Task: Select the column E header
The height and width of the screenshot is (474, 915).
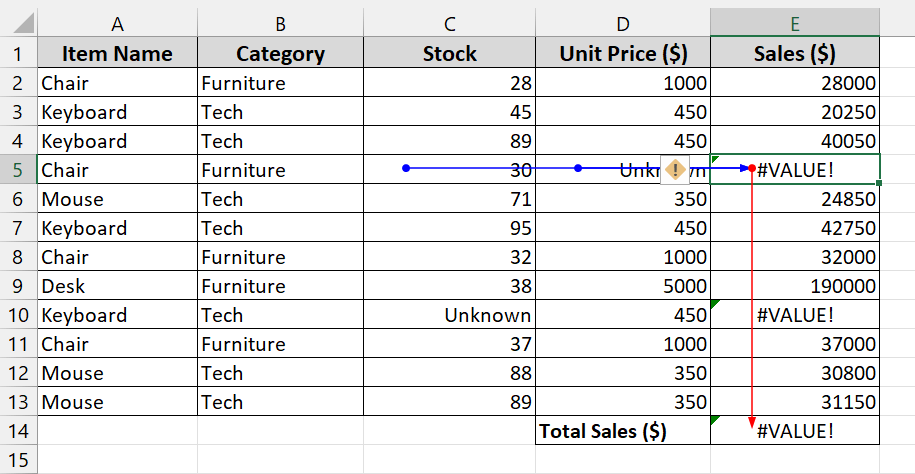Action: click(795, 23)
